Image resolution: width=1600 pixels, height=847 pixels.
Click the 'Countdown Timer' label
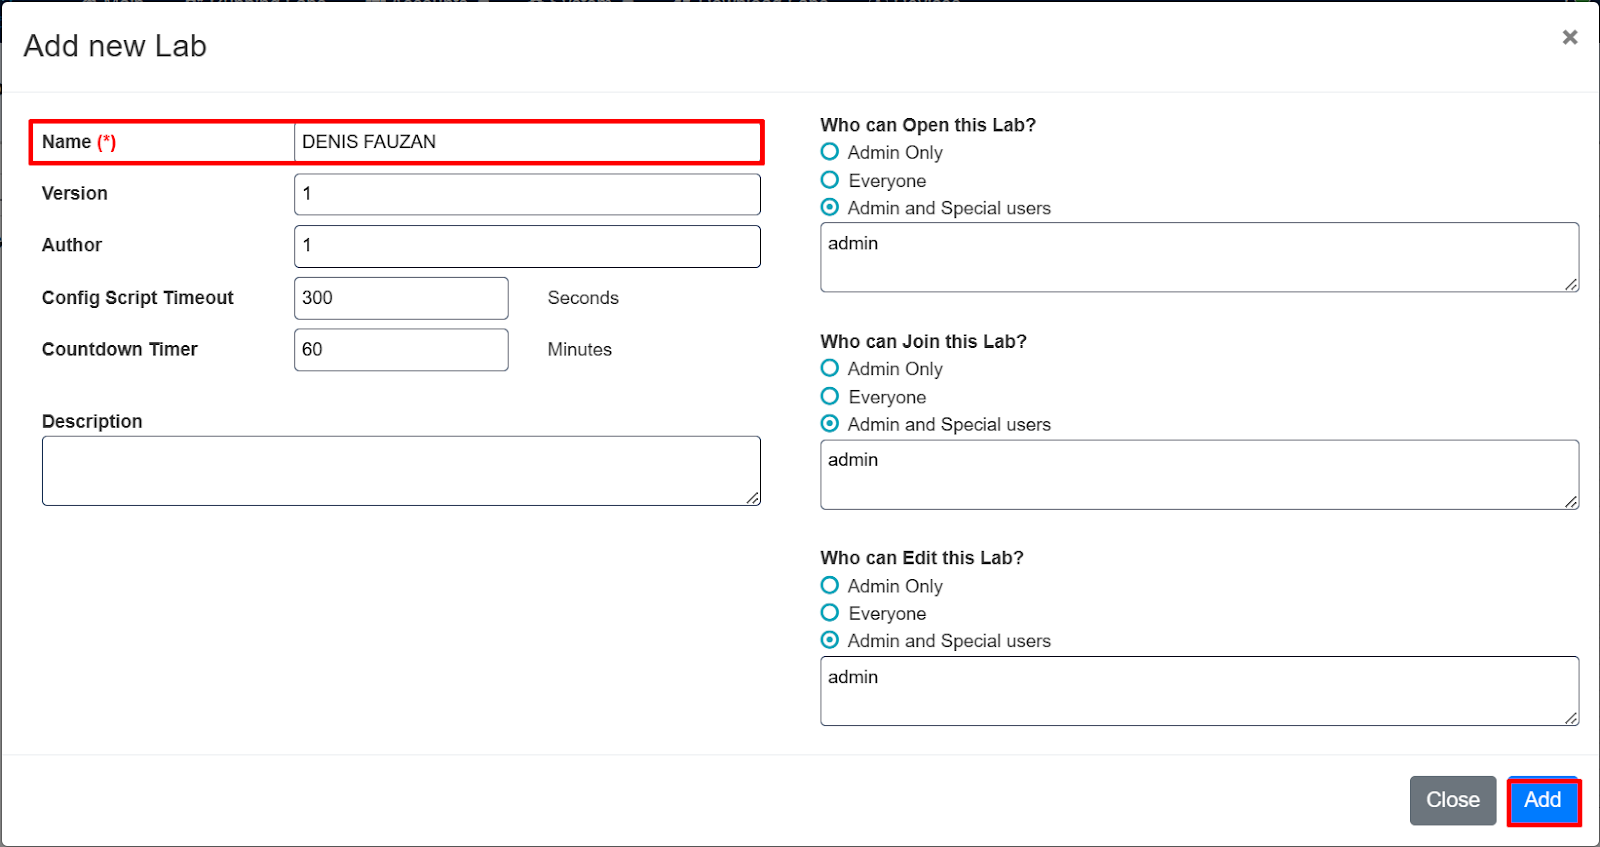pos(120,349)
